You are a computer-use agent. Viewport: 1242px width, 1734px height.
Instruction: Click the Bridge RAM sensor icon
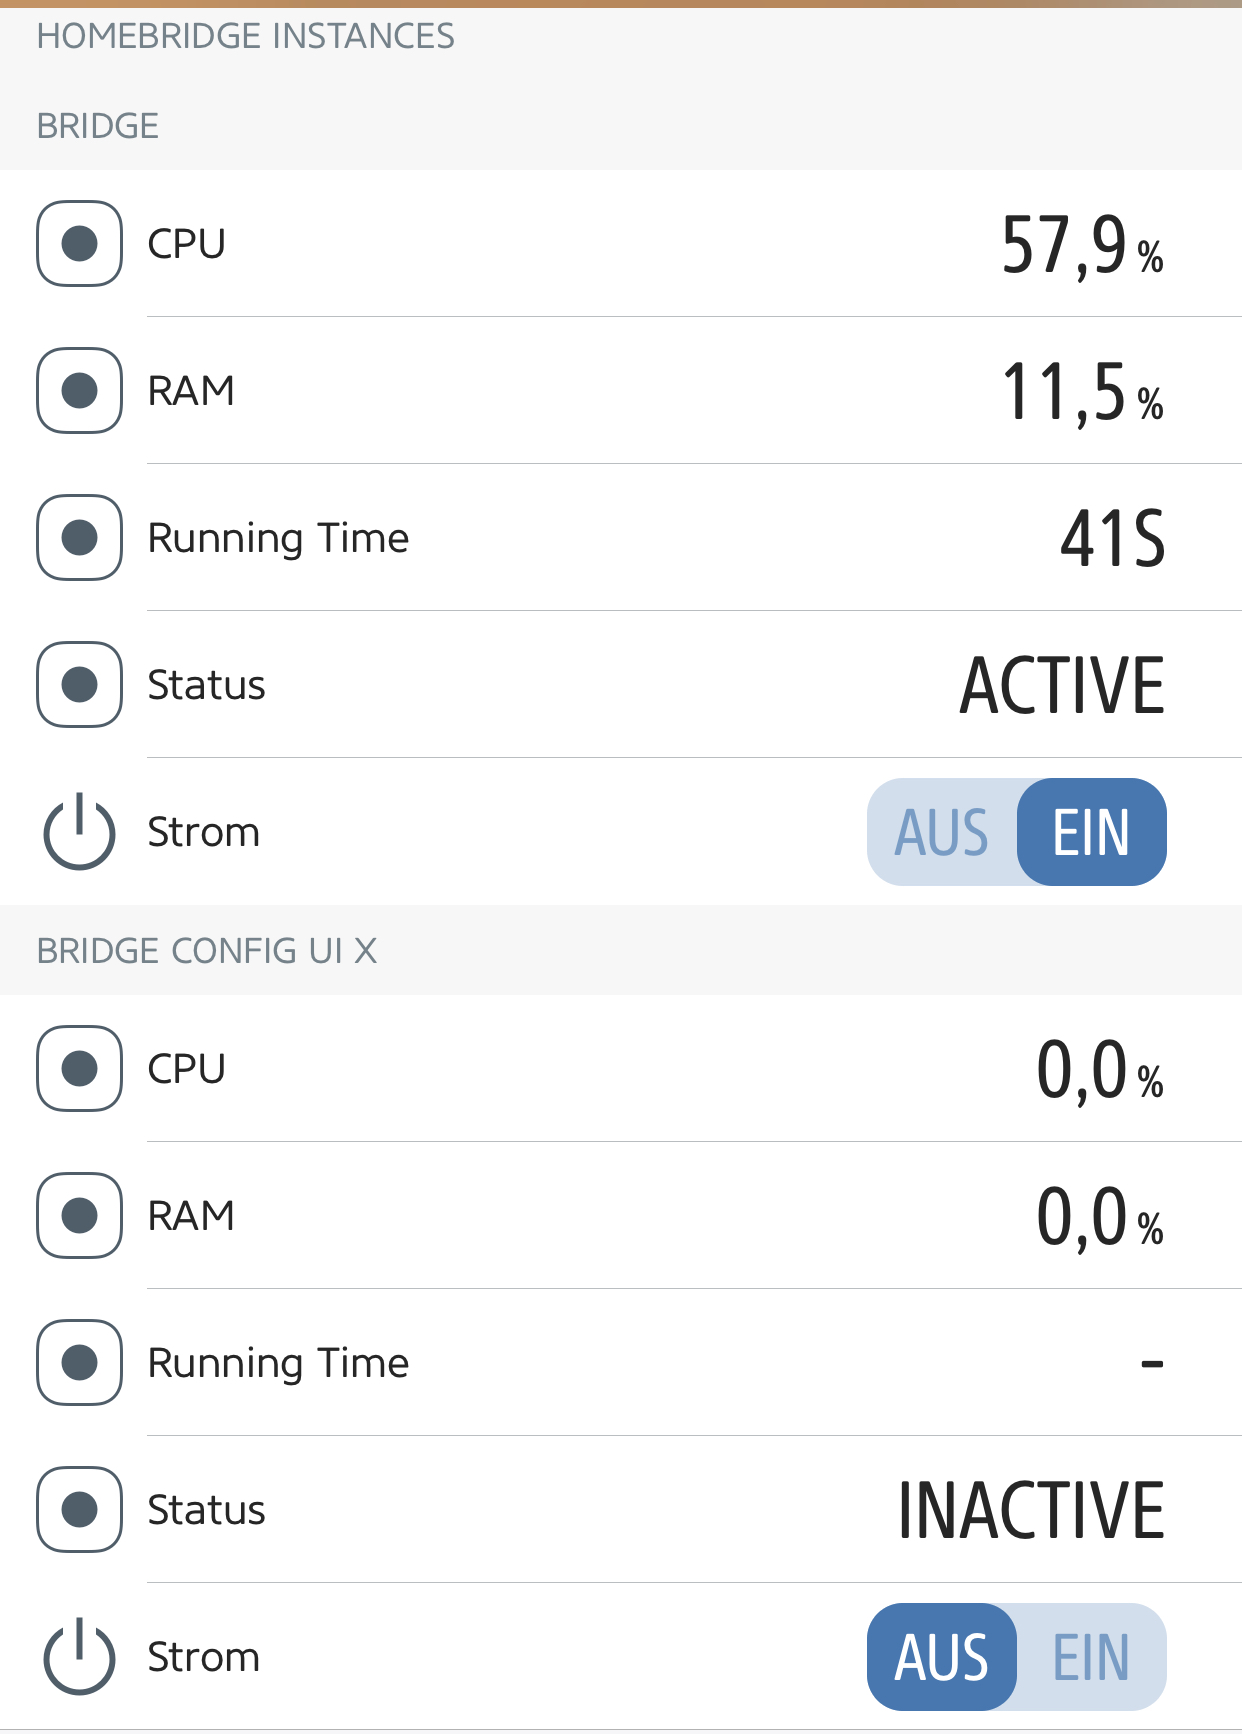[79, 391]
